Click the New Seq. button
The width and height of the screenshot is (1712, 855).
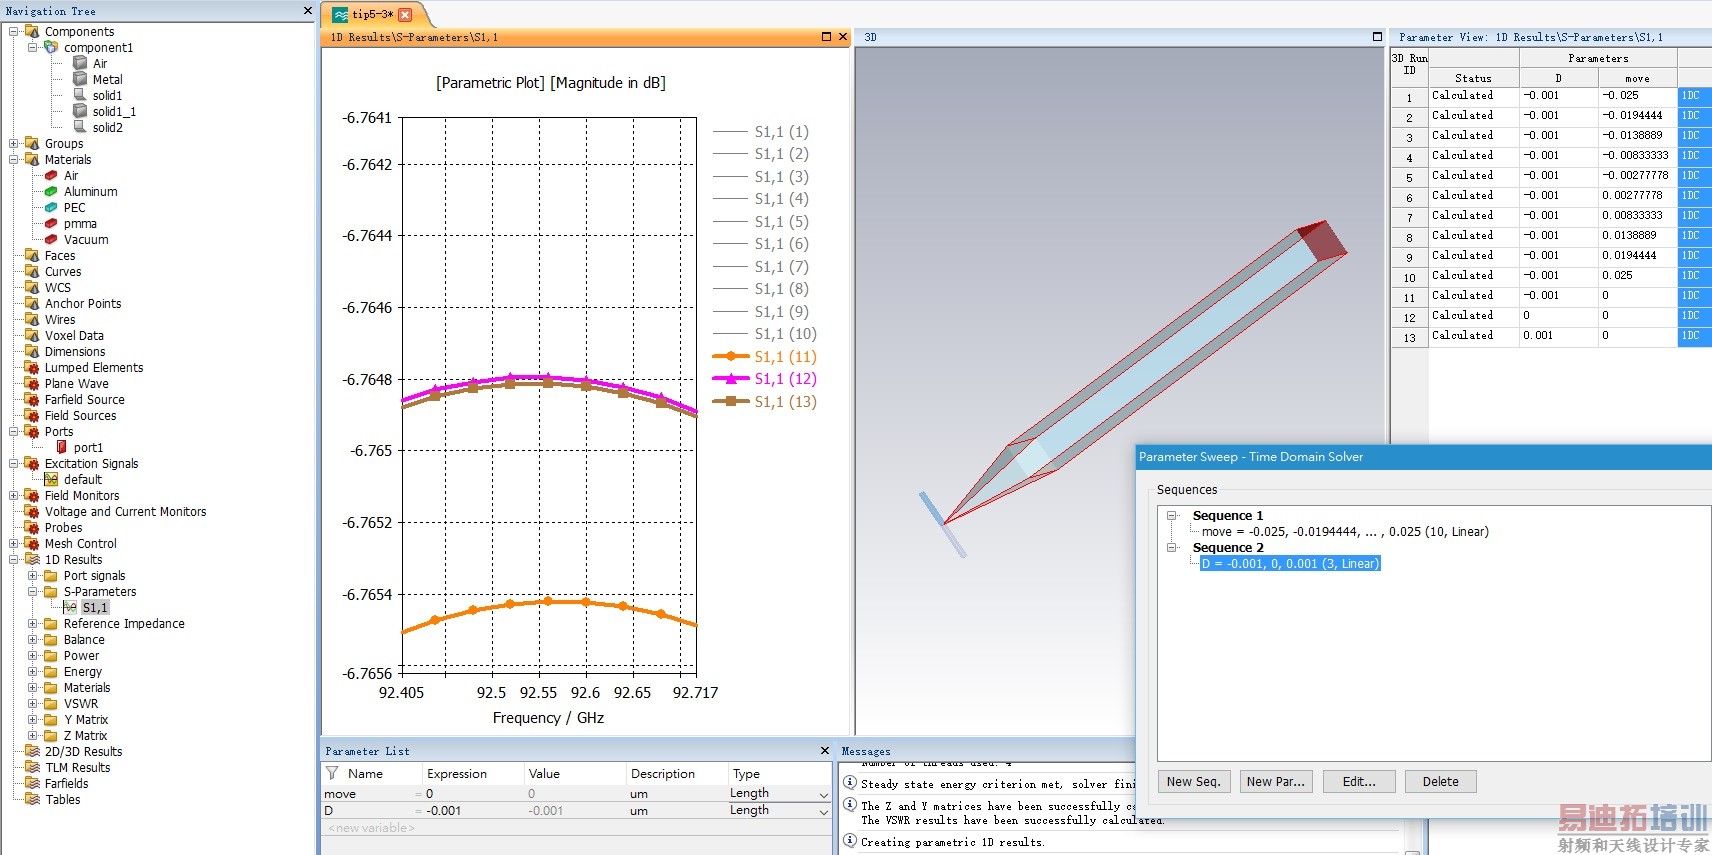click(1193, 782)
